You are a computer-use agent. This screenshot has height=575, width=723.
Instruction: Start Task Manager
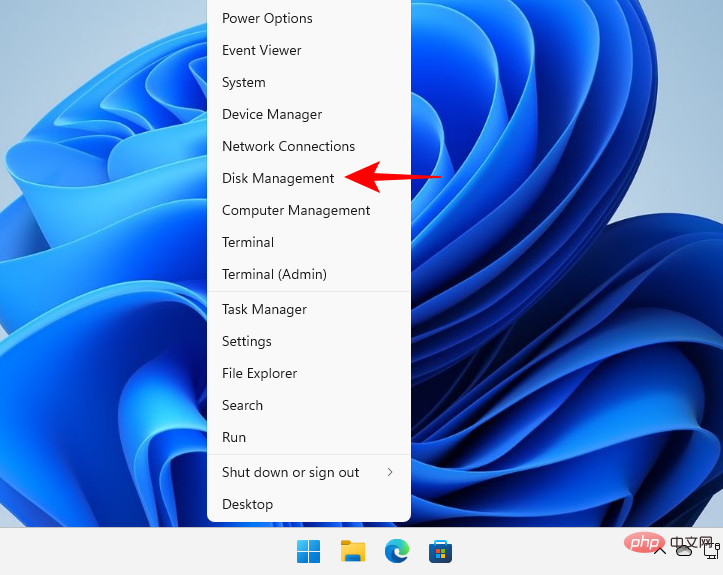point(264,309)
